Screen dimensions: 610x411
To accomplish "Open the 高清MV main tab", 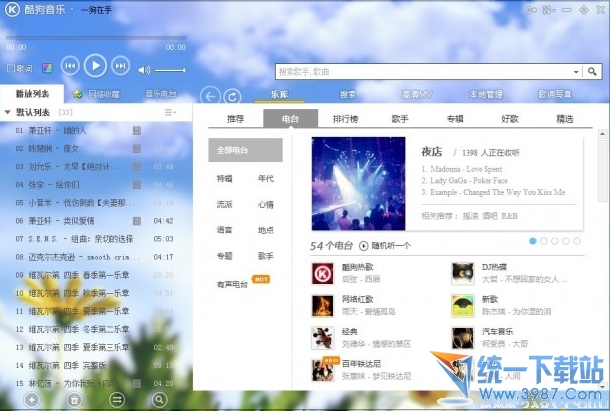I will [417, 94].
